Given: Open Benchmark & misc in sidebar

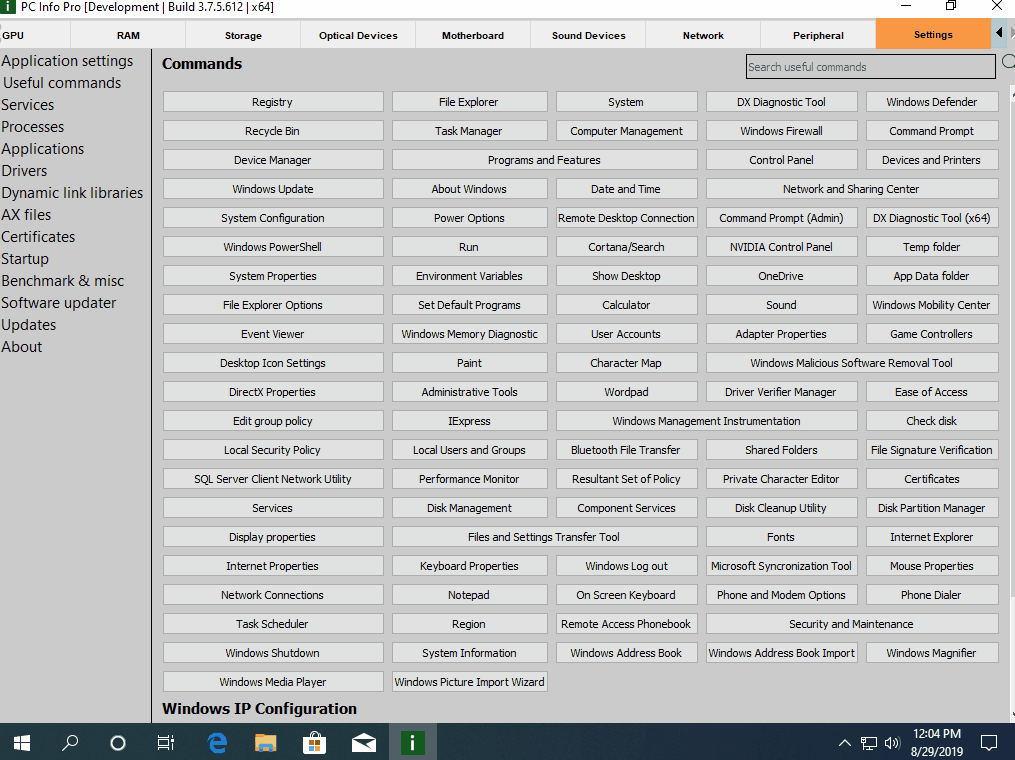Looking at the screenshot, I should 63,281.
